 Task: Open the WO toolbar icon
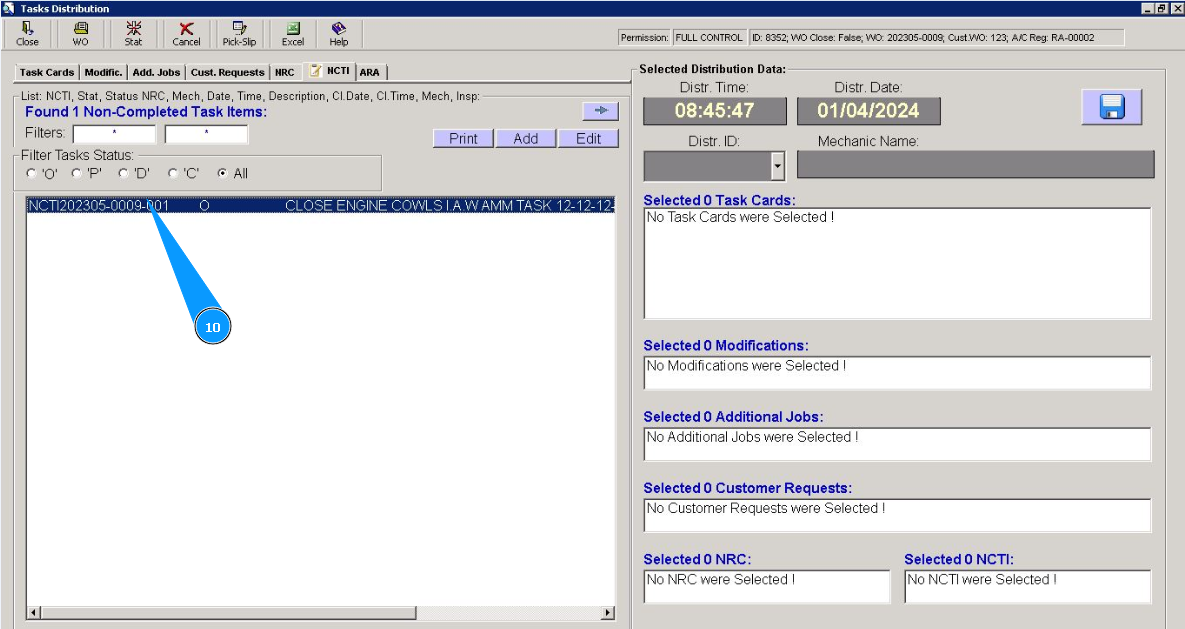(x=80, y=34)
